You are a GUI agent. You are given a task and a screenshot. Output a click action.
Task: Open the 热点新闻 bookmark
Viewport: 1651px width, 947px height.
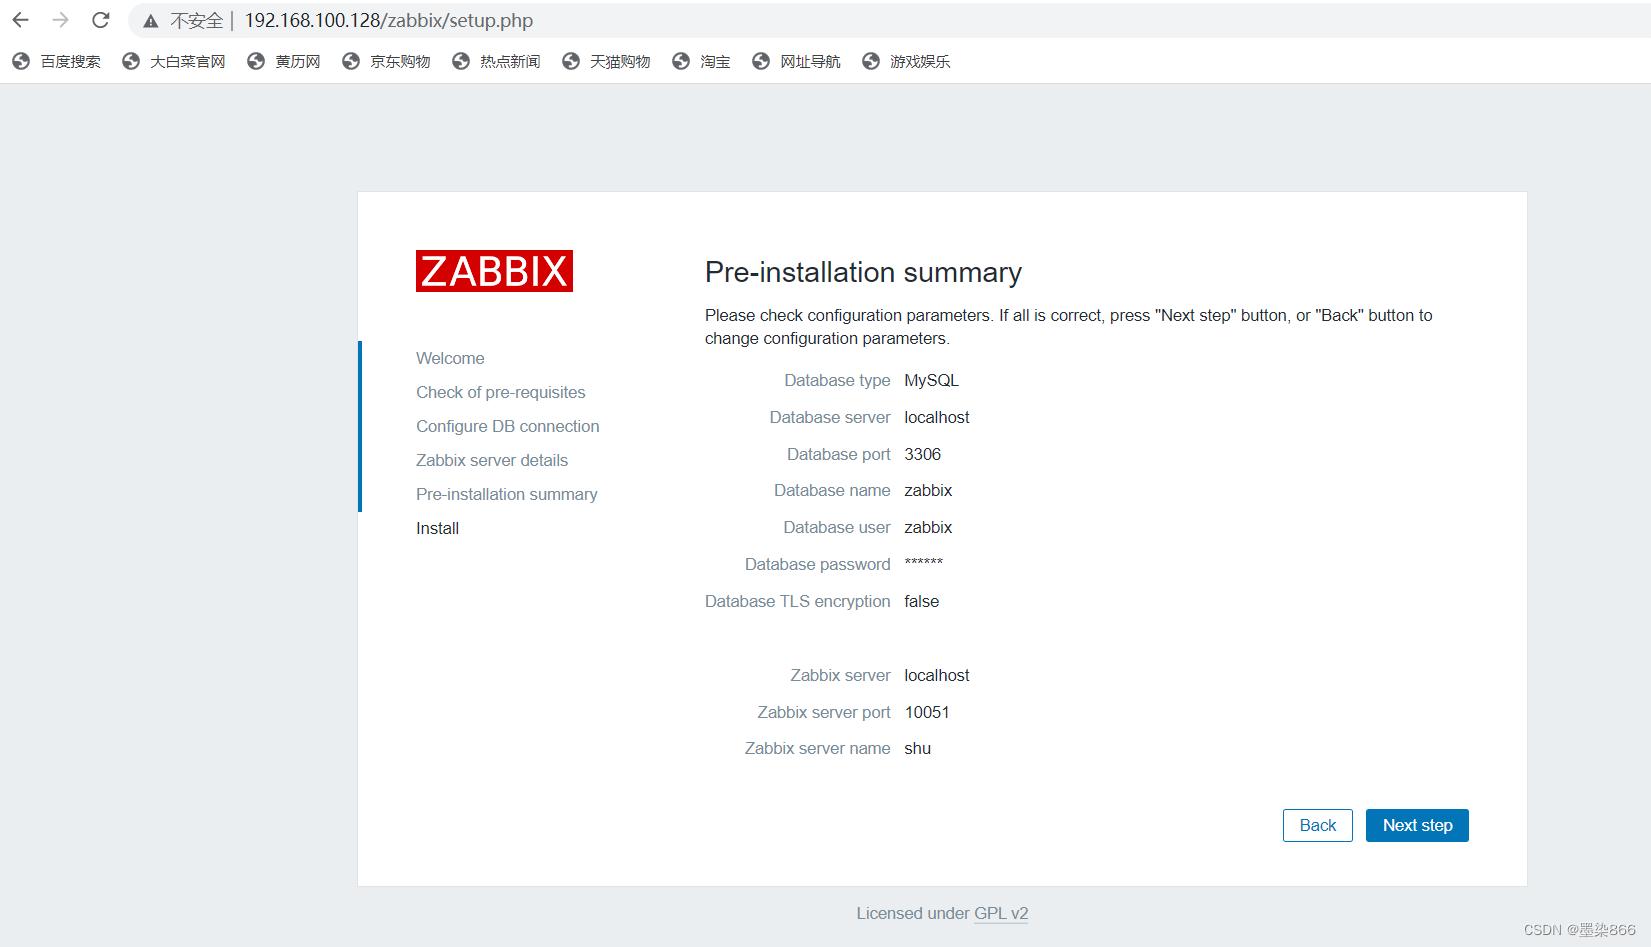click(496, 62)
